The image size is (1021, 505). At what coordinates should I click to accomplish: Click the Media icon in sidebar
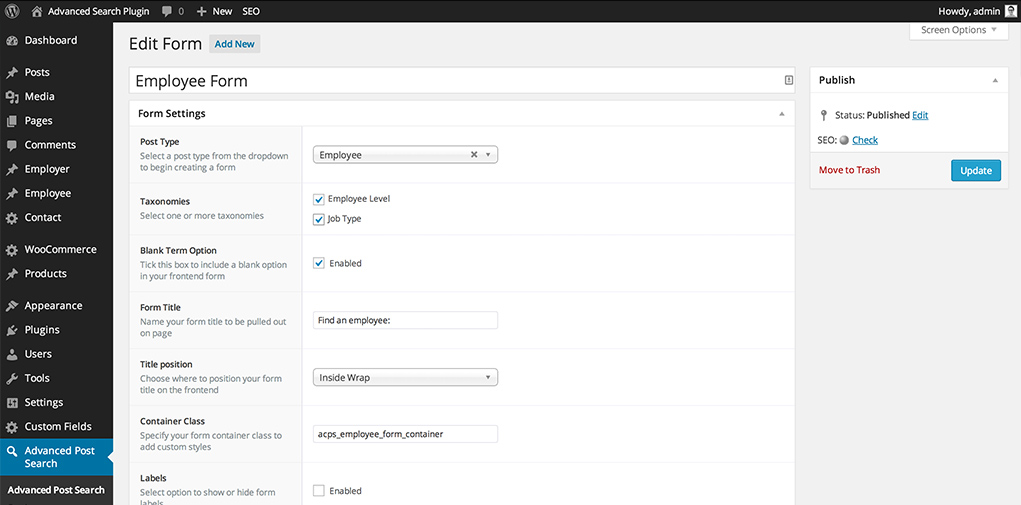(x=12, y=96)
